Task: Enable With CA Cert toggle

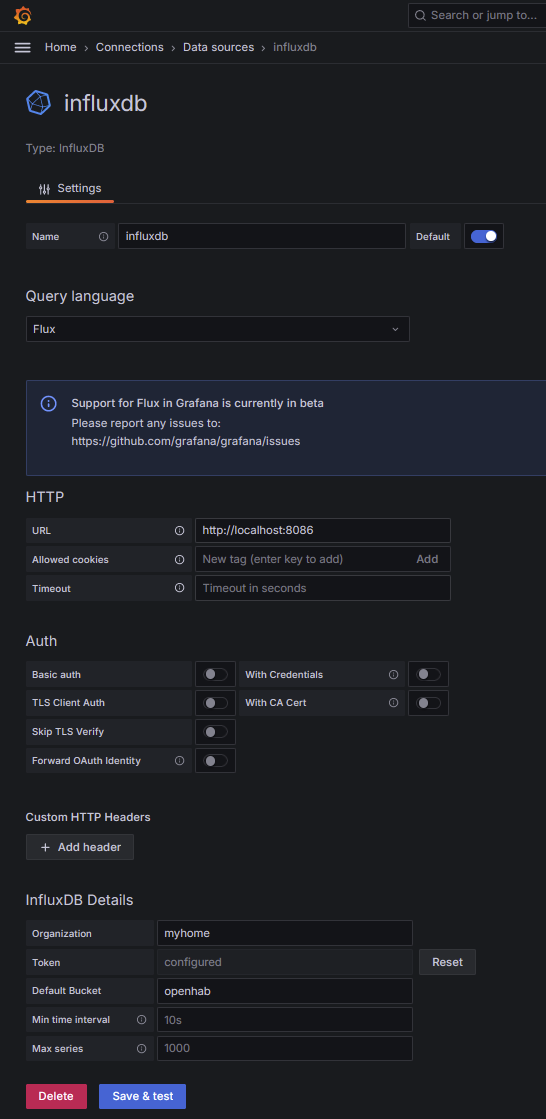Action: click(x=429, y=703)
